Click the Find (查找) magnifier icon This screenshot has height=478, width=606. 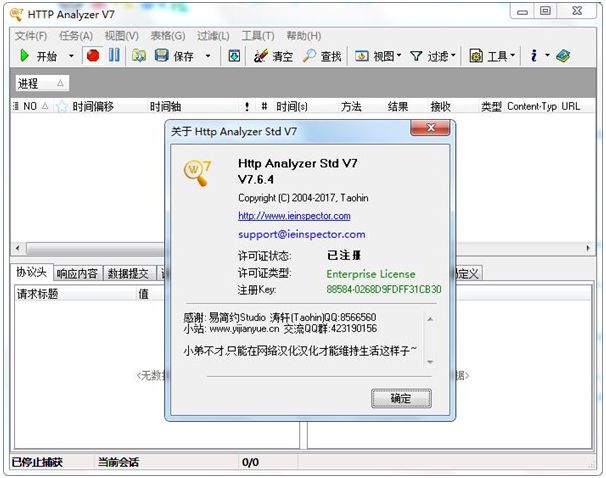[x=309, y=56]
